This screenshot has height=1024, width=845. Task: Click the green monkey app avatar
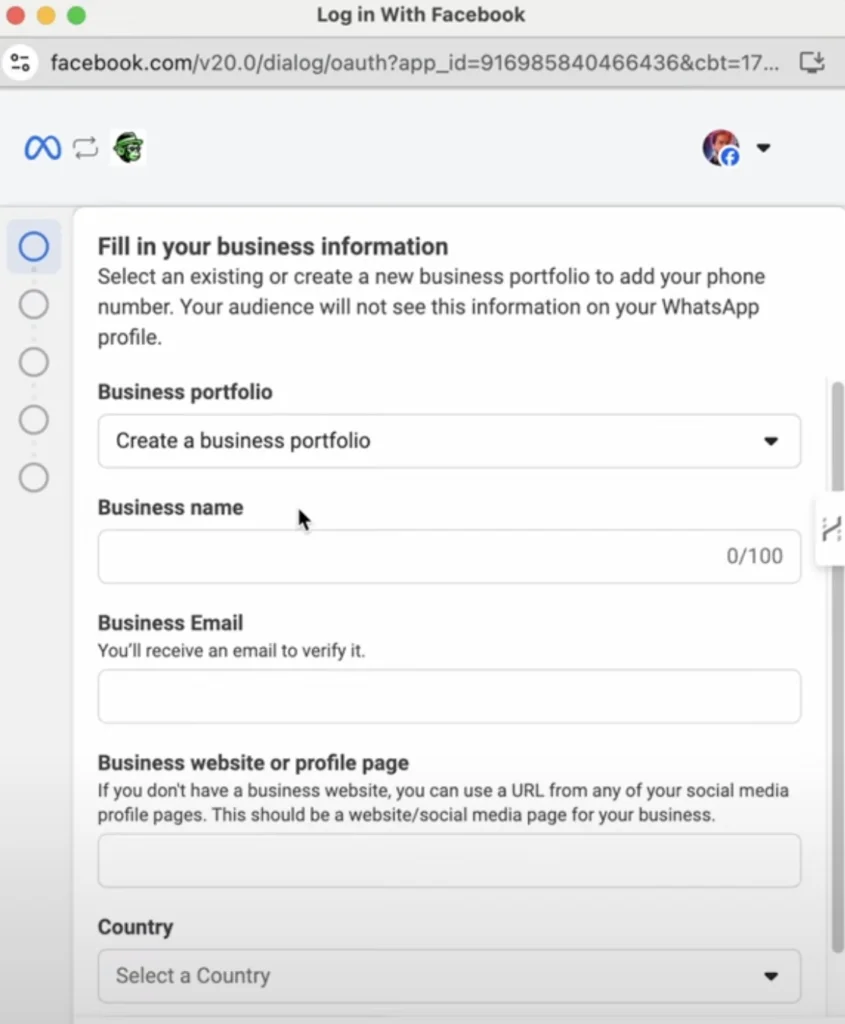(128, 148)
